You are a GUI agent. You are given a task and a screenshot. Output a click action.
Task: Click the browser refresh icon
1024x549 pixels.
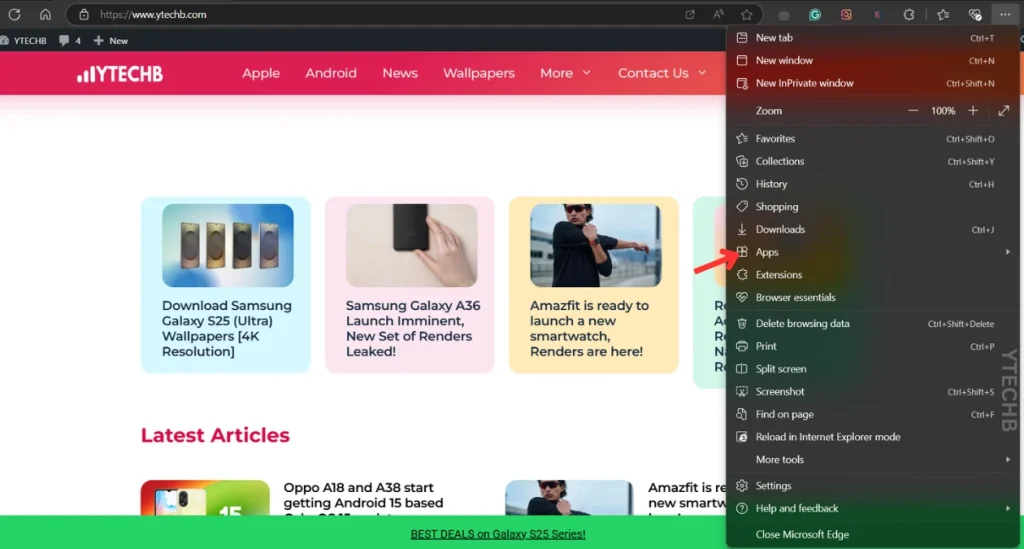click(14, 14)
